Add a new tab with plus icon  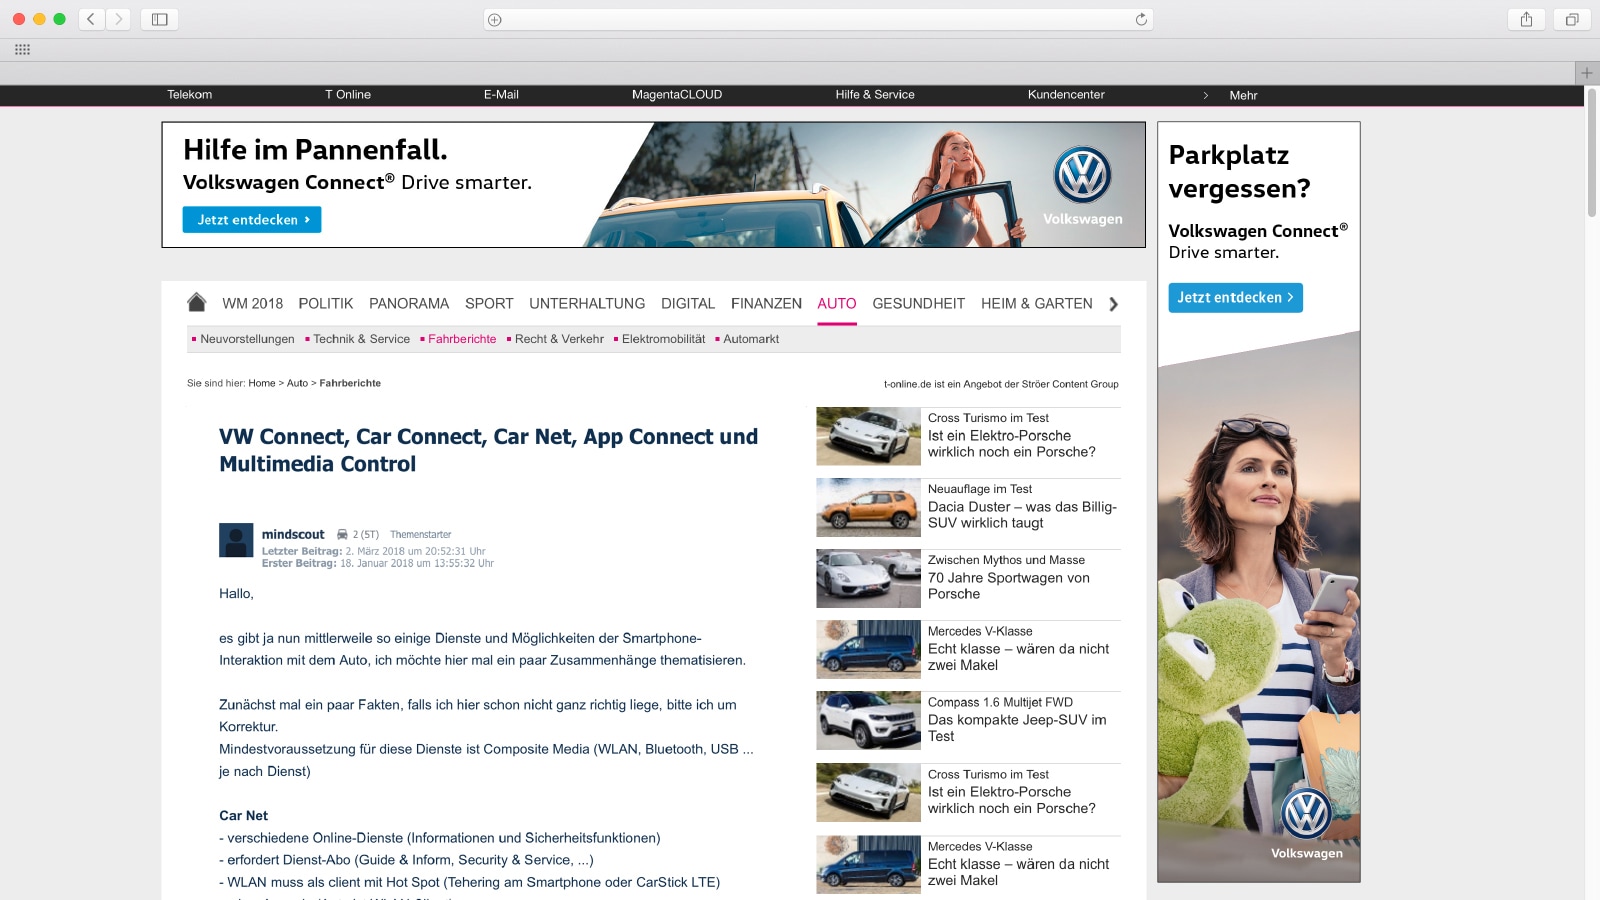point(1586,73)
